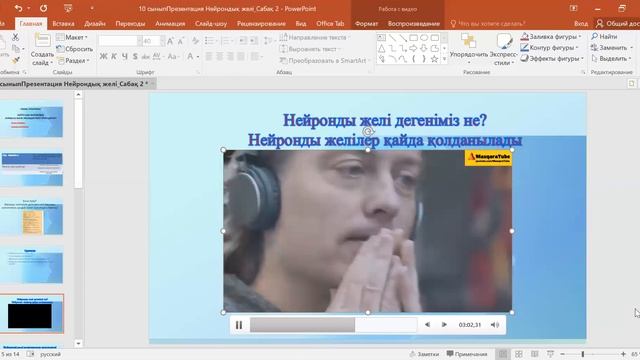Click the Decrease Font Size icon

click(181, 40)
